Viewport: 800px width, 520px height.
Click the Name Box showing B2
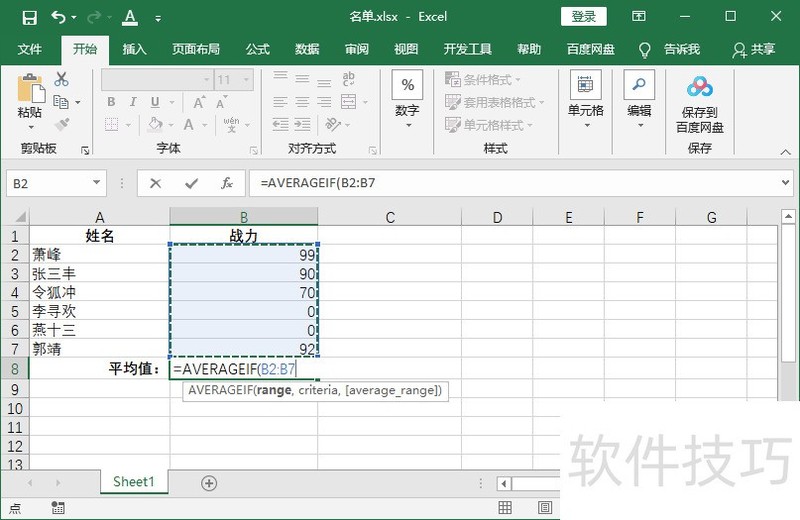coord(56,183)
